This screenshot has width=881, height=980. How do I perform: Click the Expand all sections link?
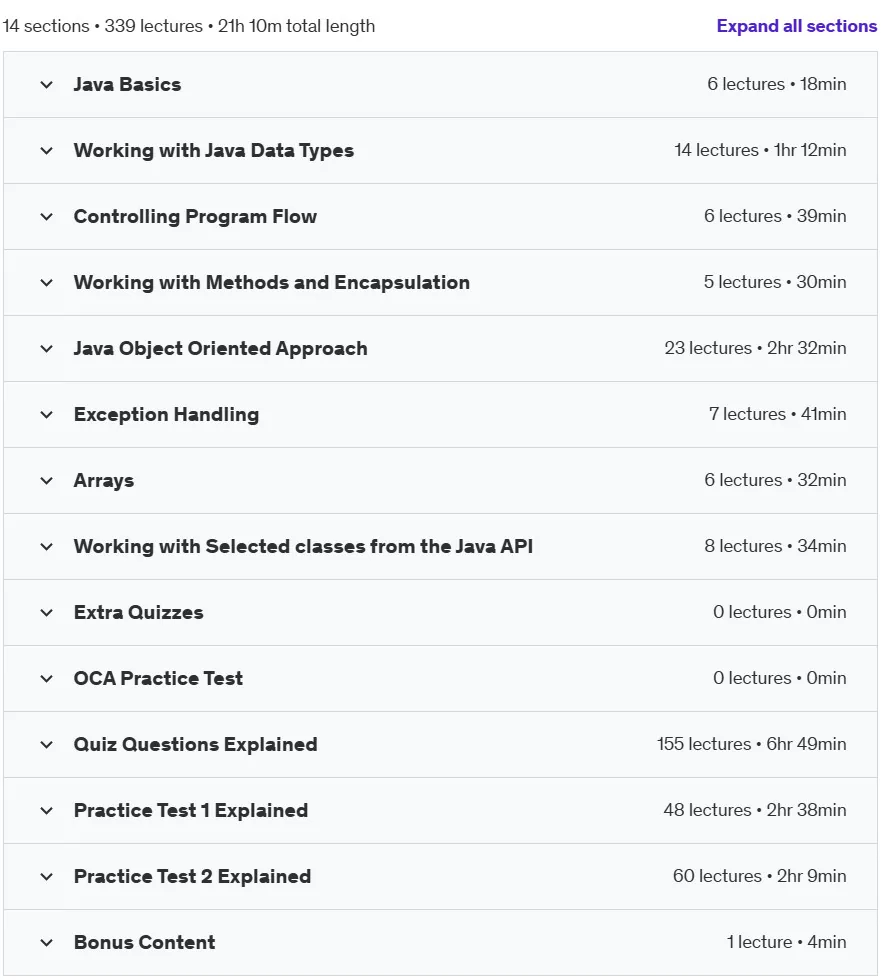pos(797,26)
